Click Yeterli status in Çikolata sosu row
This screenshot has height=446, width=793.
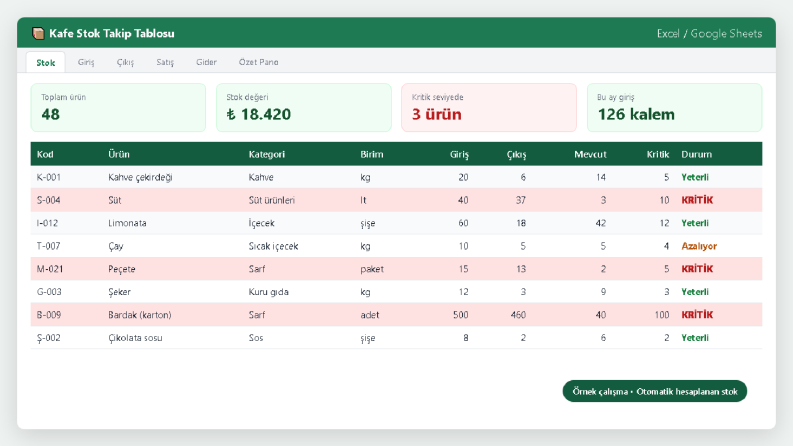[x=695, y=338]
